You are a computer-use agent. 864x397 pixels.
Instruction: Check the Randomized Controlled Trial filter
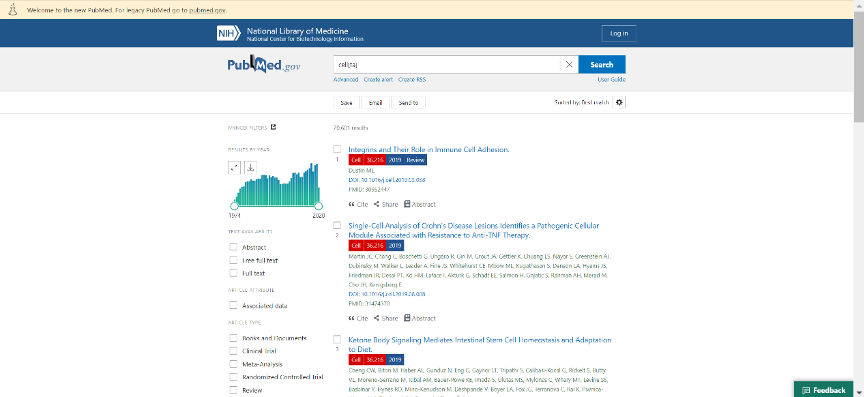pos(233,377)
